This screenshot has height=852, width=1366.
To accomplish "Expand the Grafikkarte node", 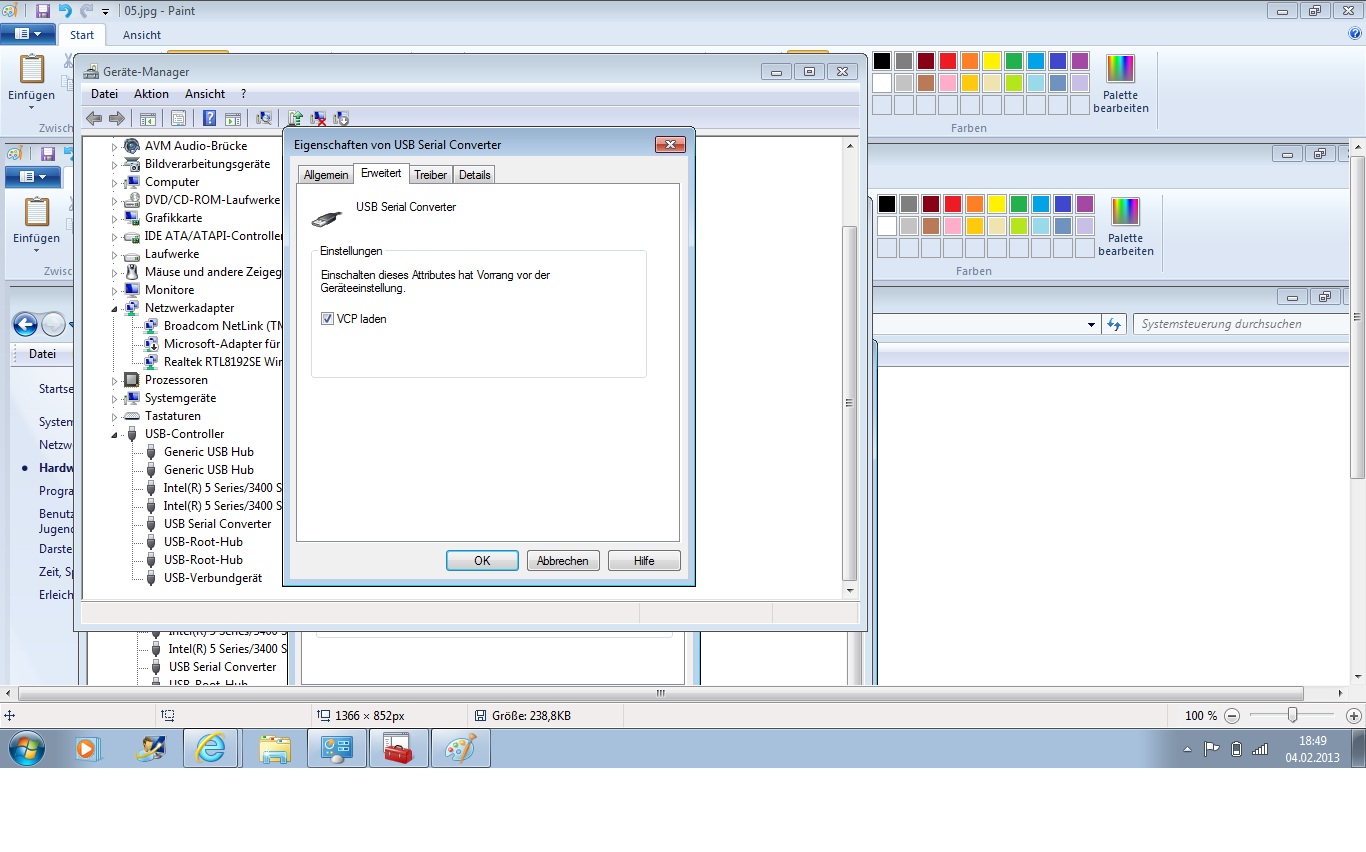I will point(114,218).
